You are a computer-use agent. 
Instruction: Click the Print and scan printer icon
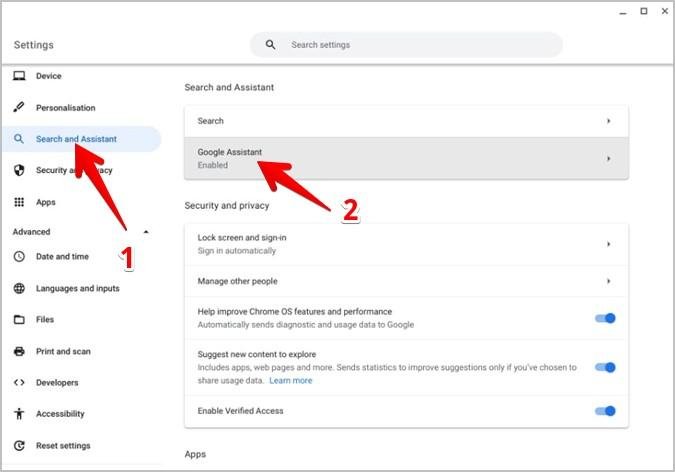point(19,352)
